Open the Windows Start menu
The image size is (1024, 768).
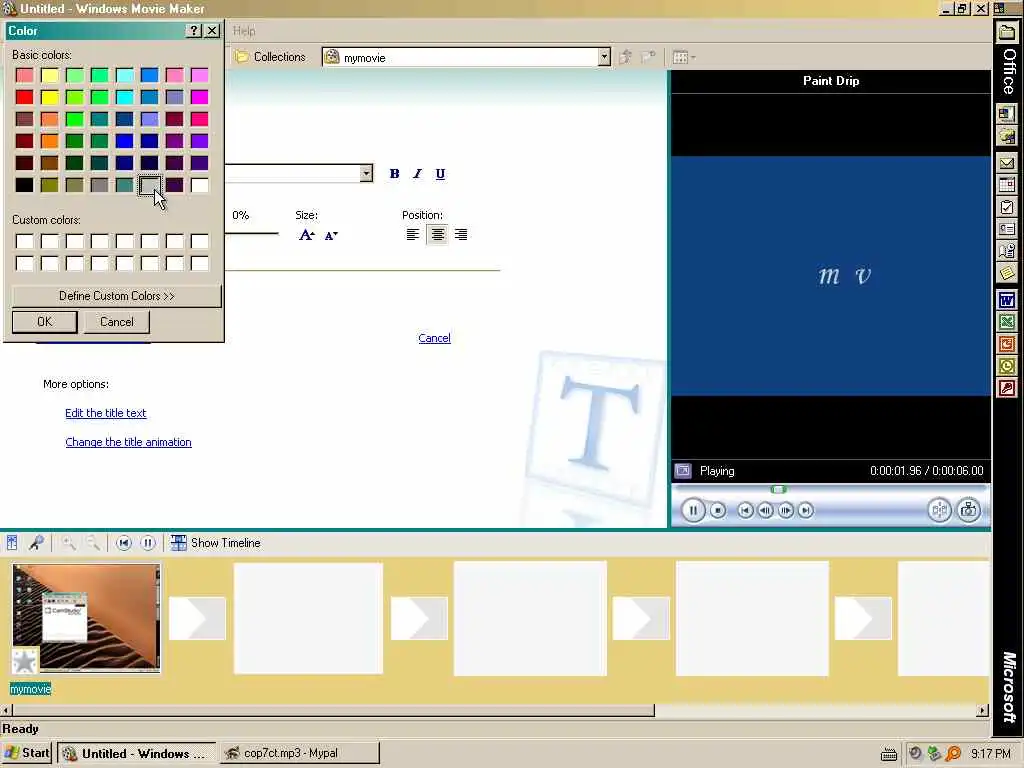(x=27, y=753)
